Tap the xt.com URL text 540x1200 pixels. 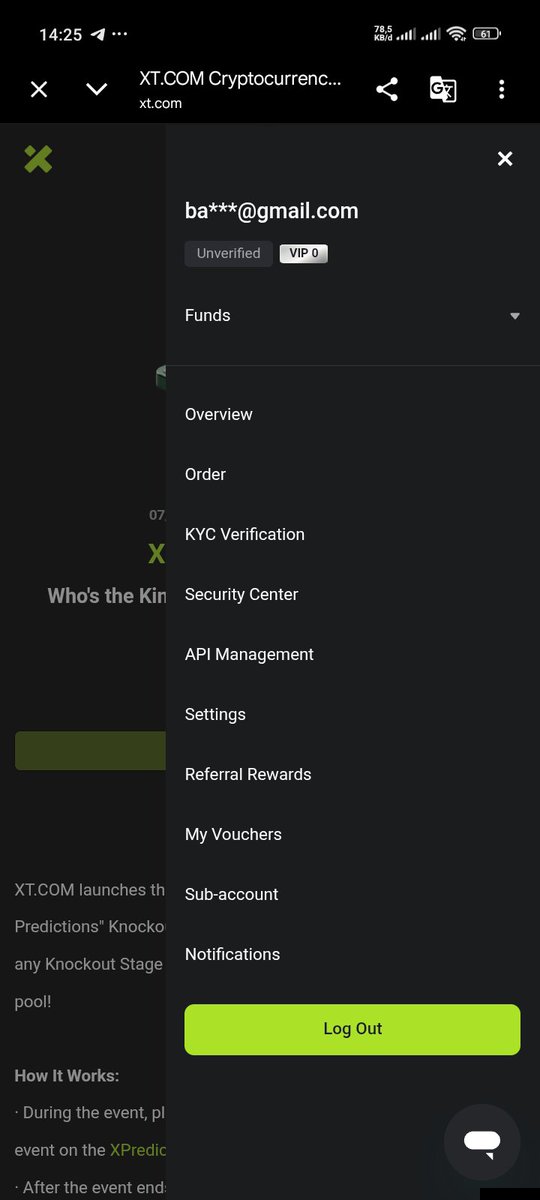click(x=161, y=103)
